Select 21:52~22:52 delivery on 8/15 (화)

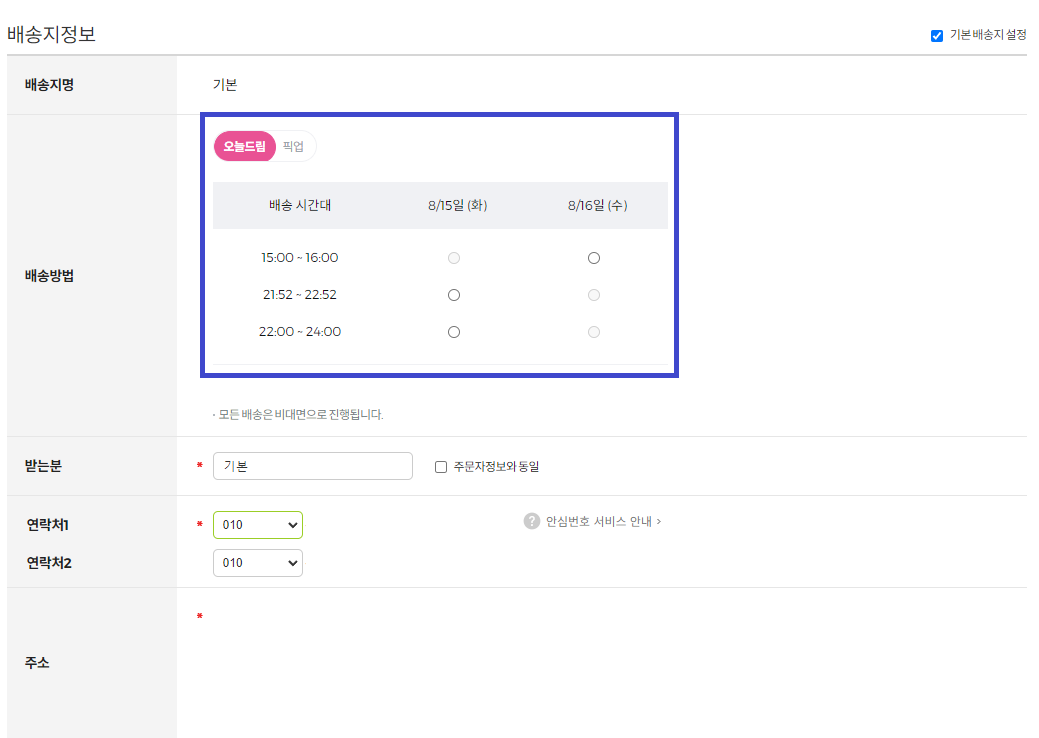tap(454, 294)
